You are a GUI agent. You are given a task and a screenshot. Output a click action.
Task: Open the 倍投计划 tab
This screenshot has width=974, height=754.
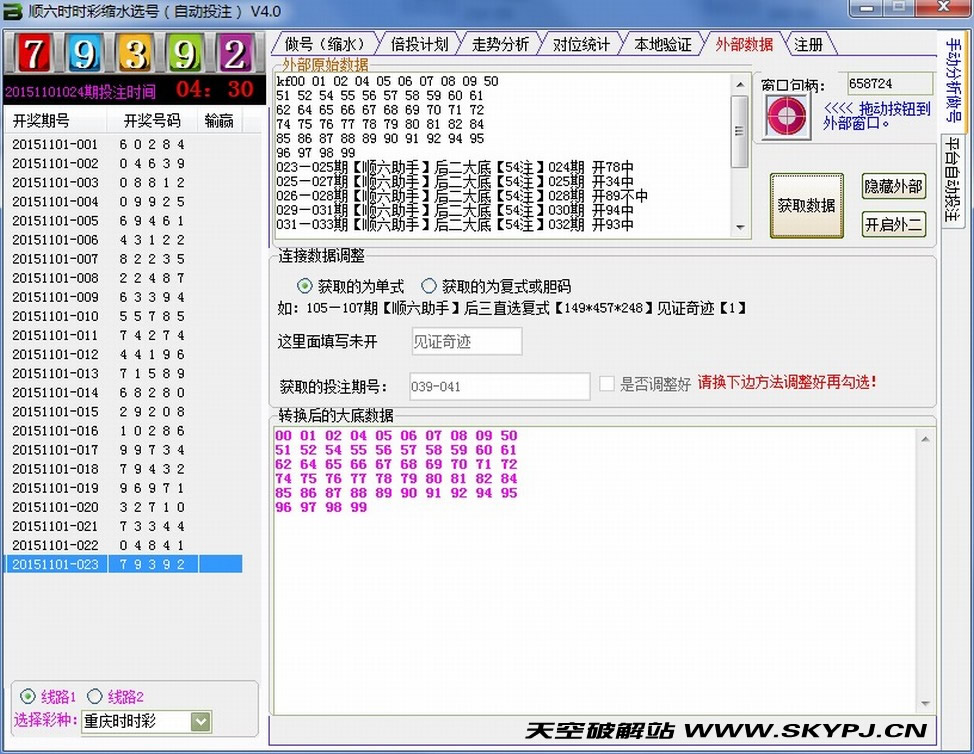419,45
